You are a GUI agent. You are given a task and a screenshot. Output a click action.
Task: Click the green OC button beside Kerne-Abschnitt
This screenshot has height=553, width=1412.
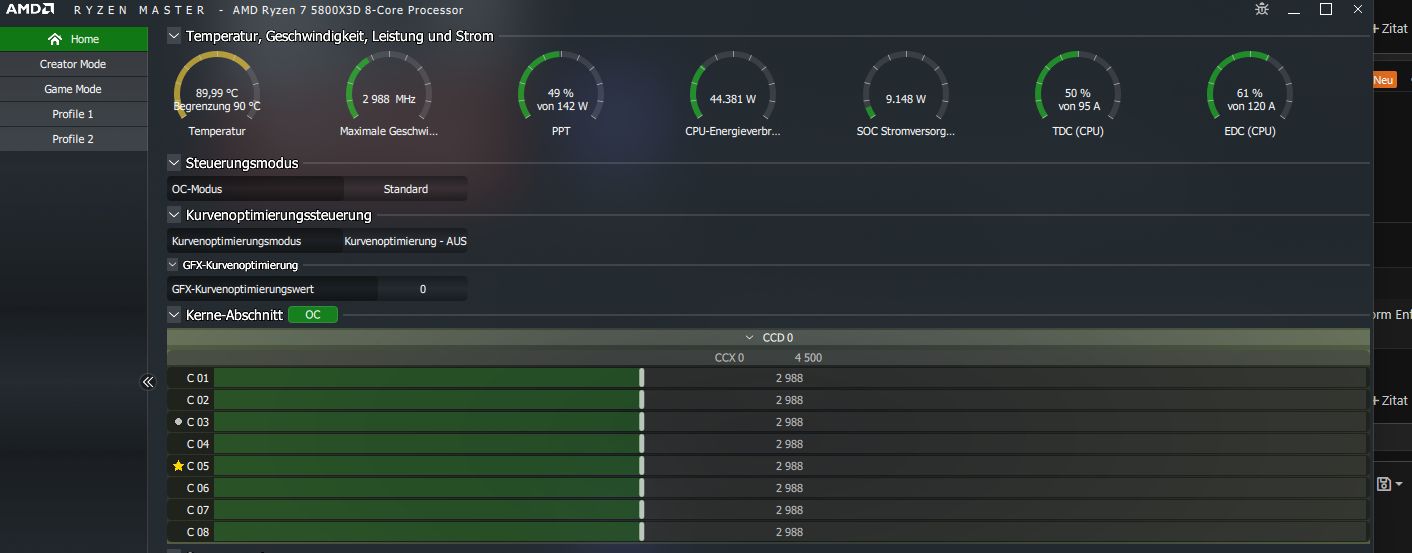coord(313,315)
